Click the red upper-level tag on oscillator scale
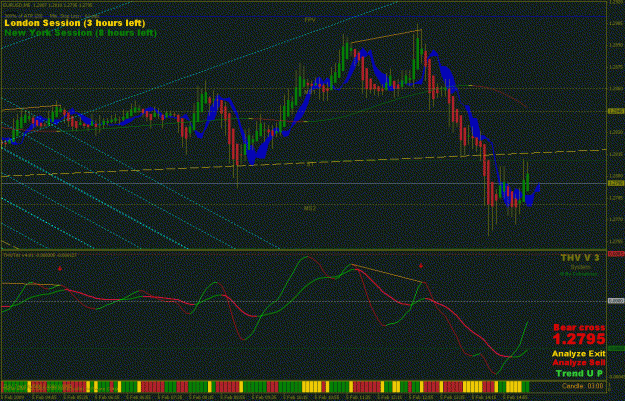Image resolution: width=625 pixels, height=401 pixels. tap(616, 254)
